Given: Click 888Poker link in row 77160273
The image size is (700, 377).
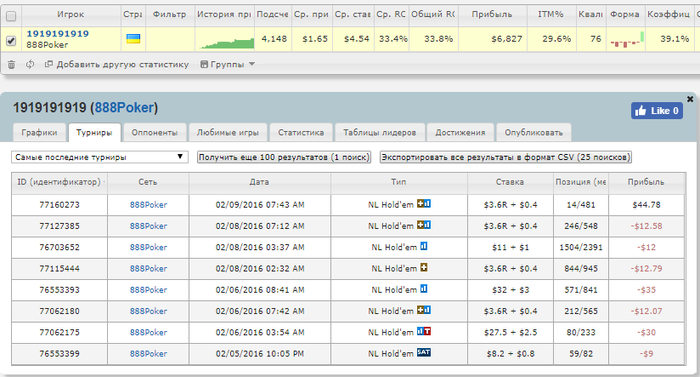Looking at the screenshot, I should [x=148, y=205].
